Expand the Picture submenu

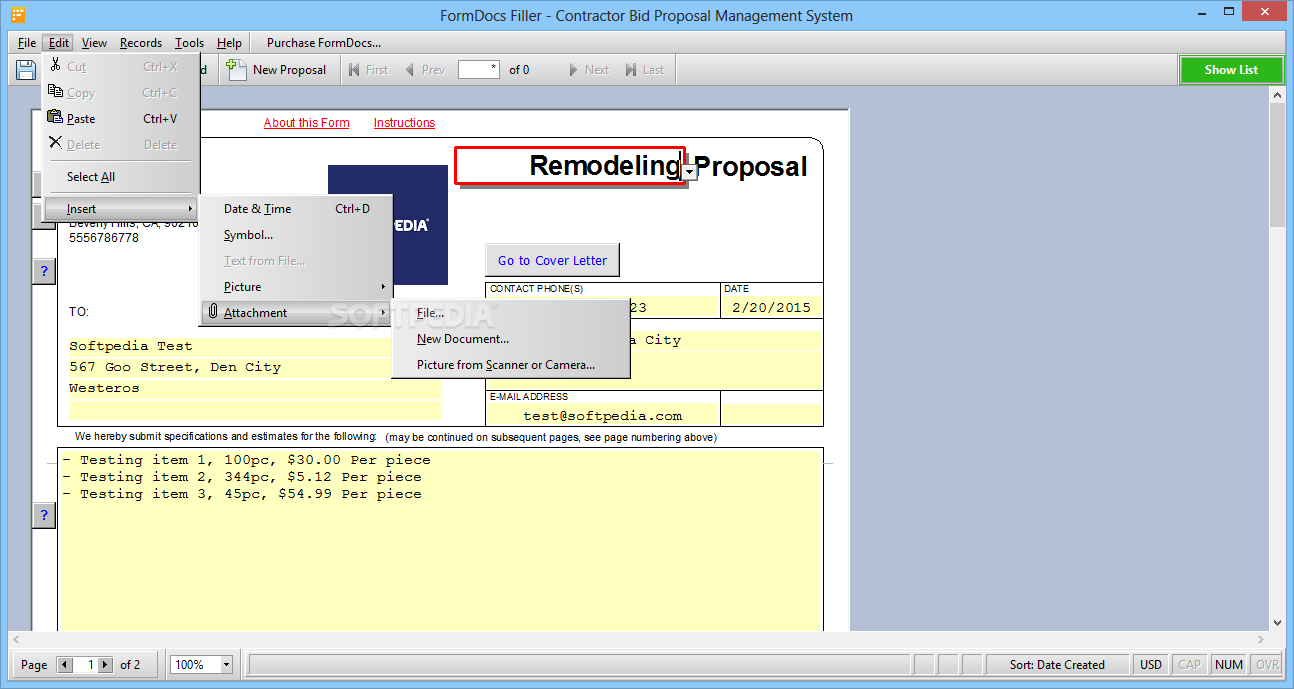point(295,287)
